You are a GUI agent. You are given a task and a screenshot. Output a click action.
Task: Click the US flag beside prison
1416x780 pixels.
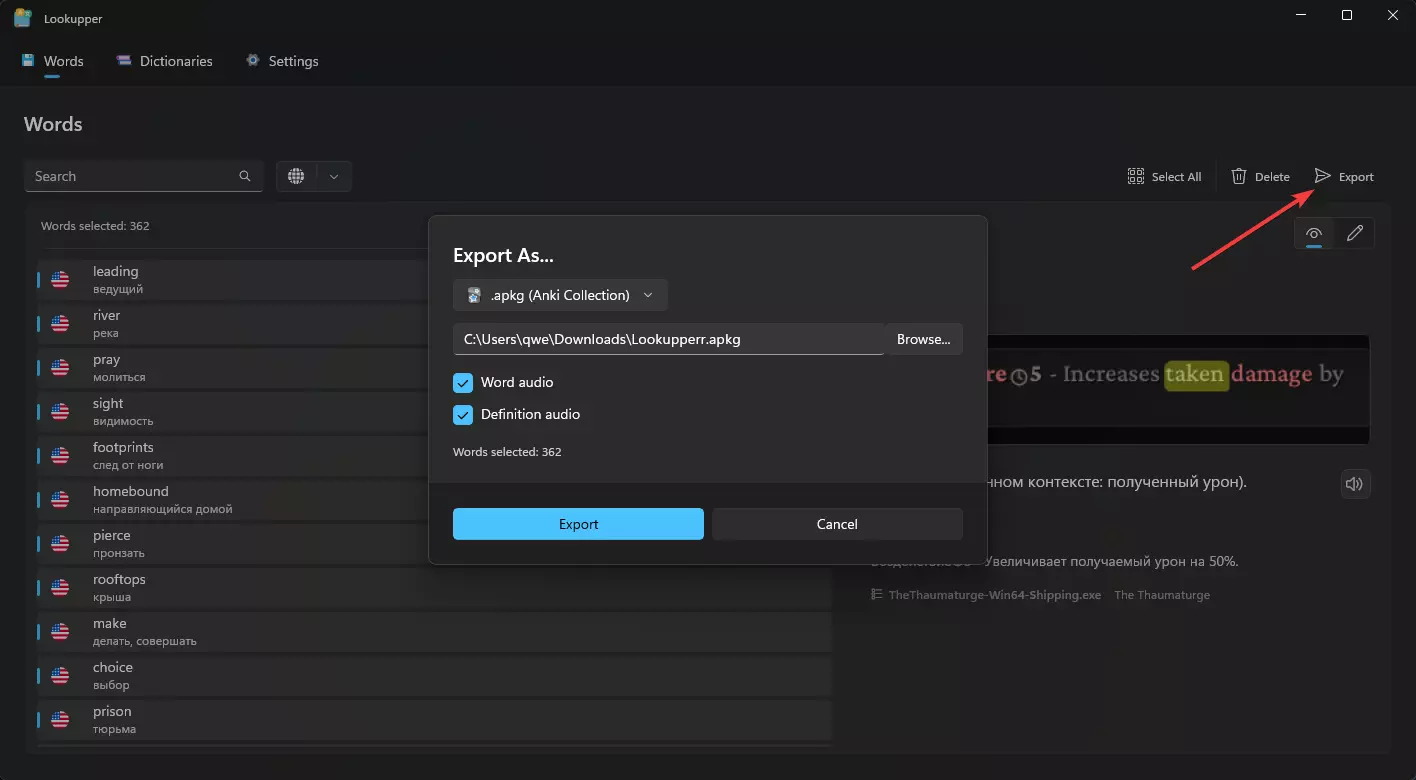pos(60,720)
